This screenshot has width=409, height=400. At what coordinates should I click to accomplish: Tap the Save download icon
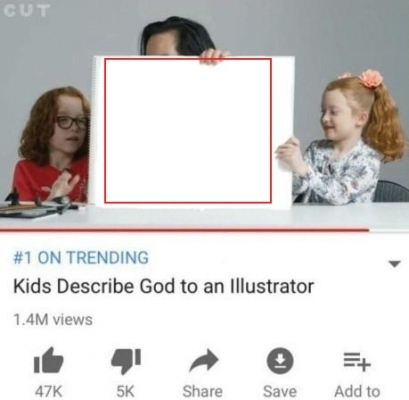tap(280, 361)
